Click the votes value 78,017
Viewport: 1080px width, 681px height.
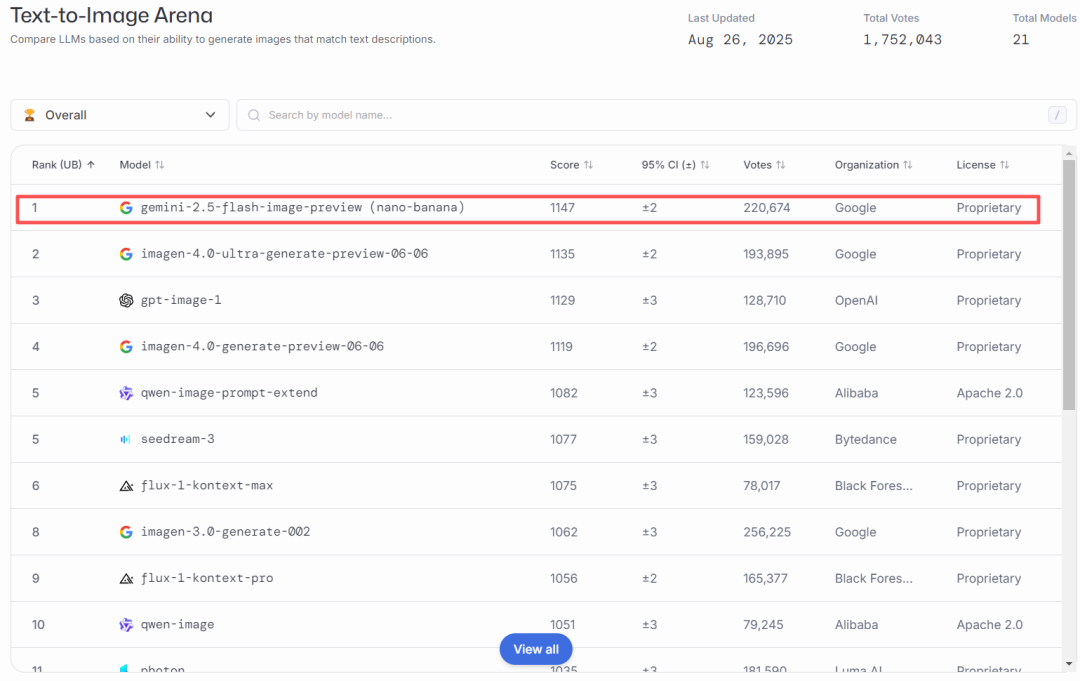click(762, 486)
